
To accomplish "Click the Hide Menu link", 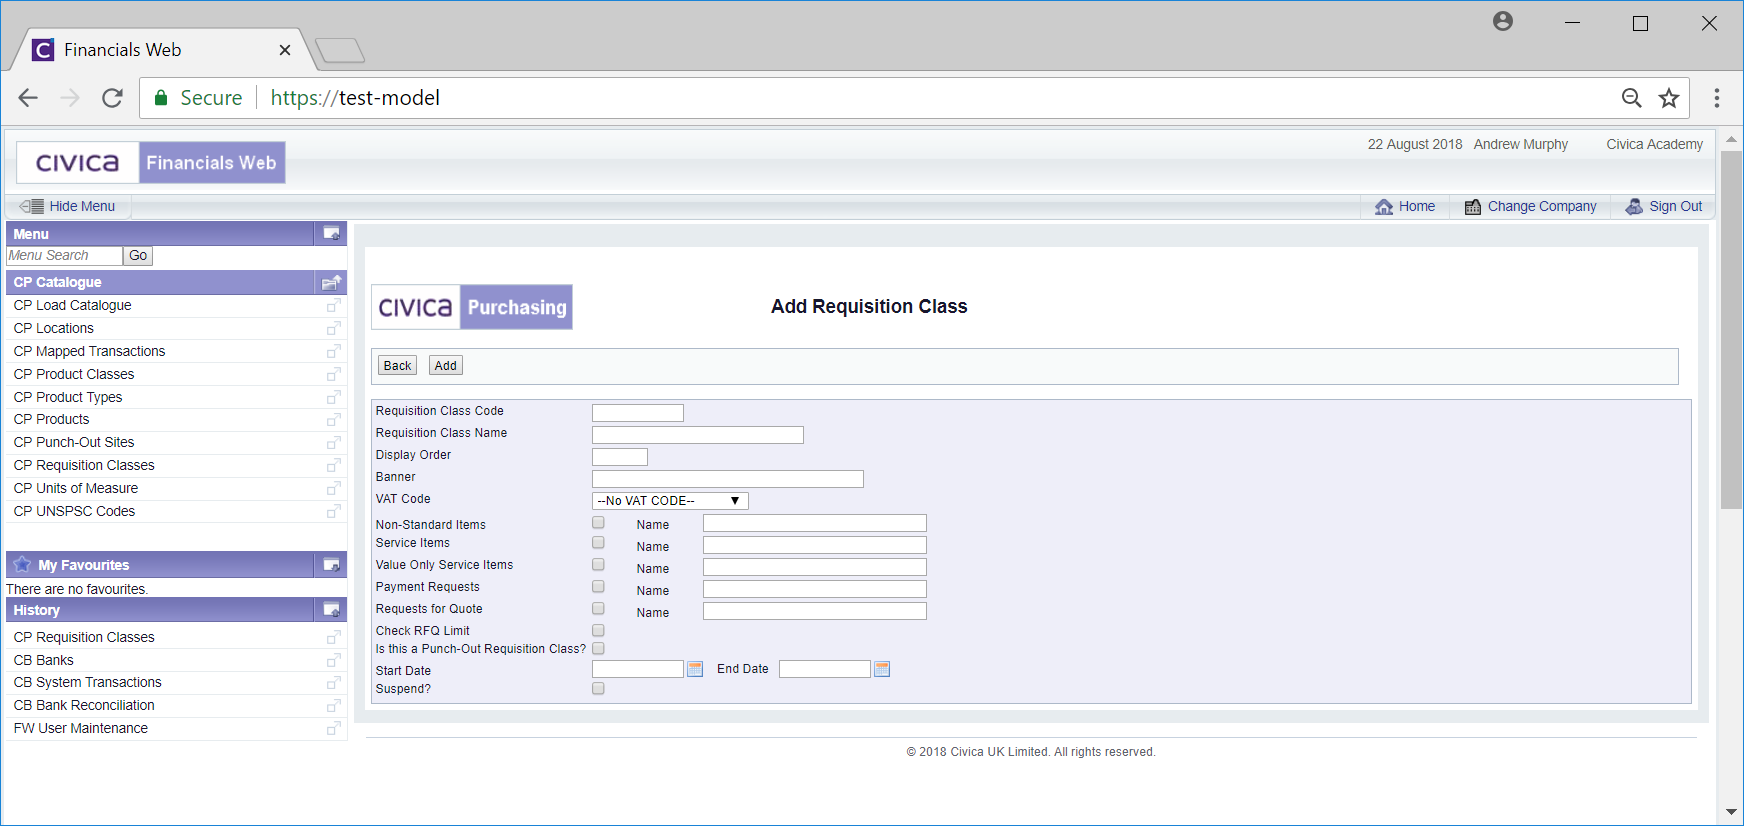I will click(82, 207).
